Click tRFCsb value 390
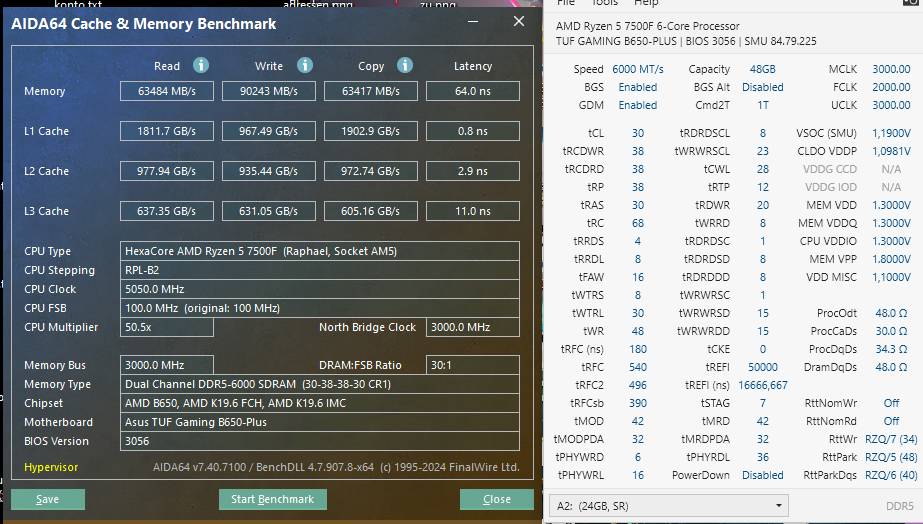The image size is (923, 524). click(638, 403)
